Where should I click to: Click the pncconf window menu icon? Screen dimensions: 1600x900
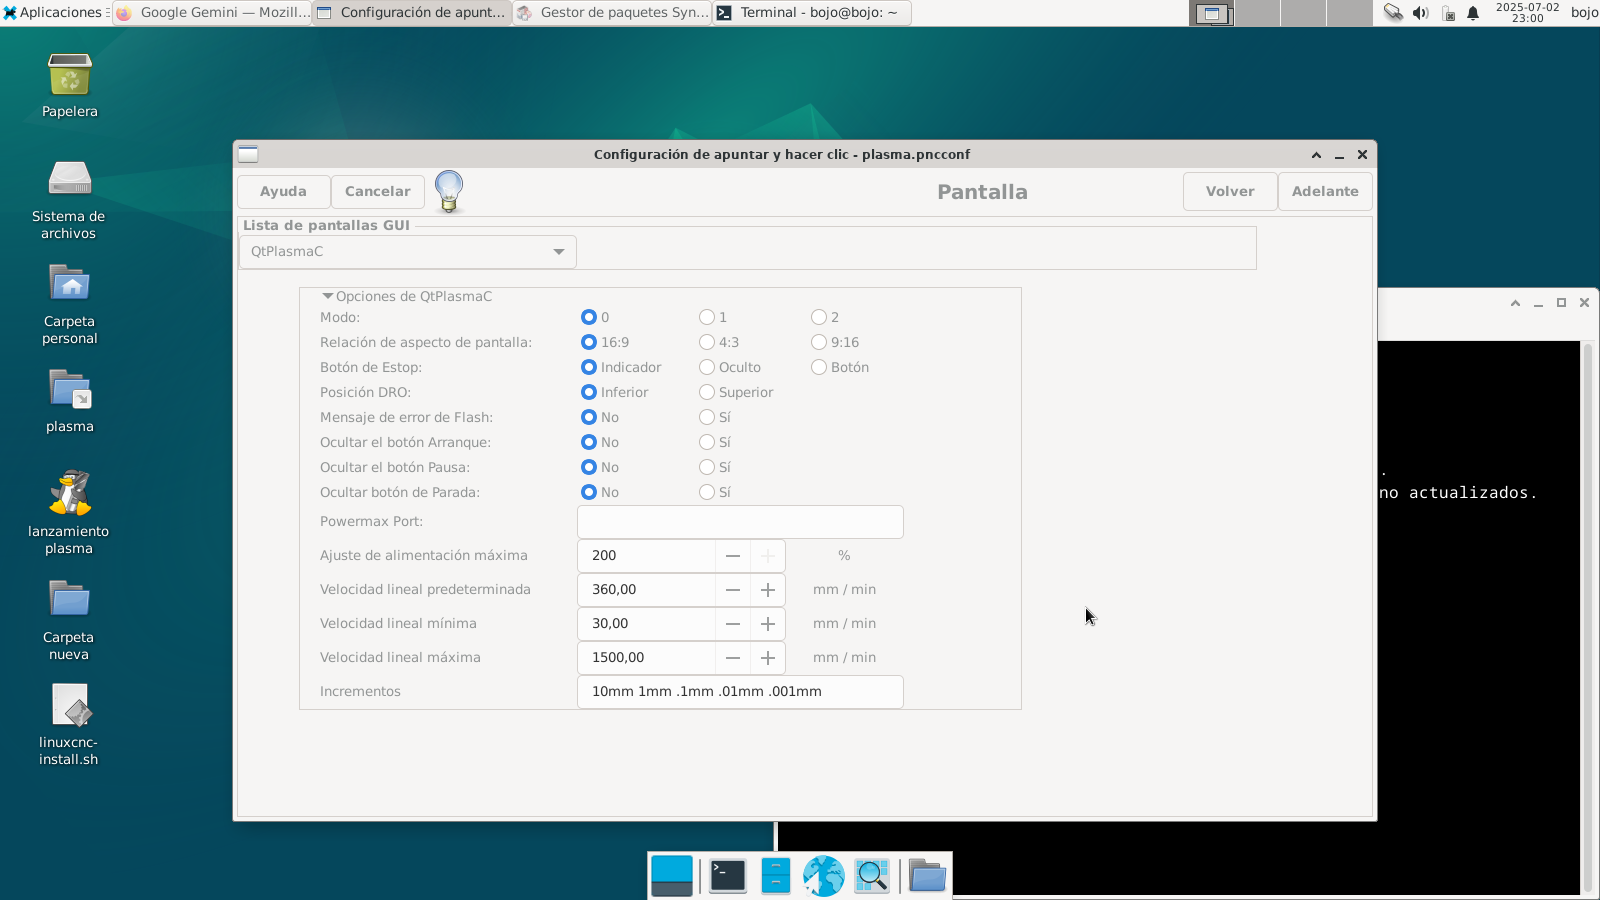tap(248, 154)
